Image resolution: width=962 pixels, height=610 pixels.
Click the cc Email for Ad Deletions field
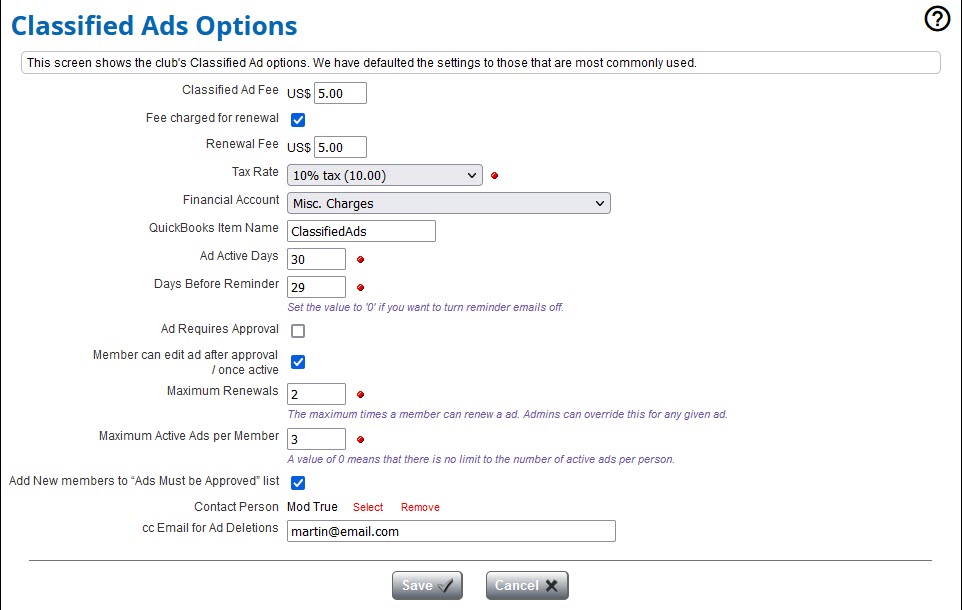pyautogui.click(x=451, y=531)
